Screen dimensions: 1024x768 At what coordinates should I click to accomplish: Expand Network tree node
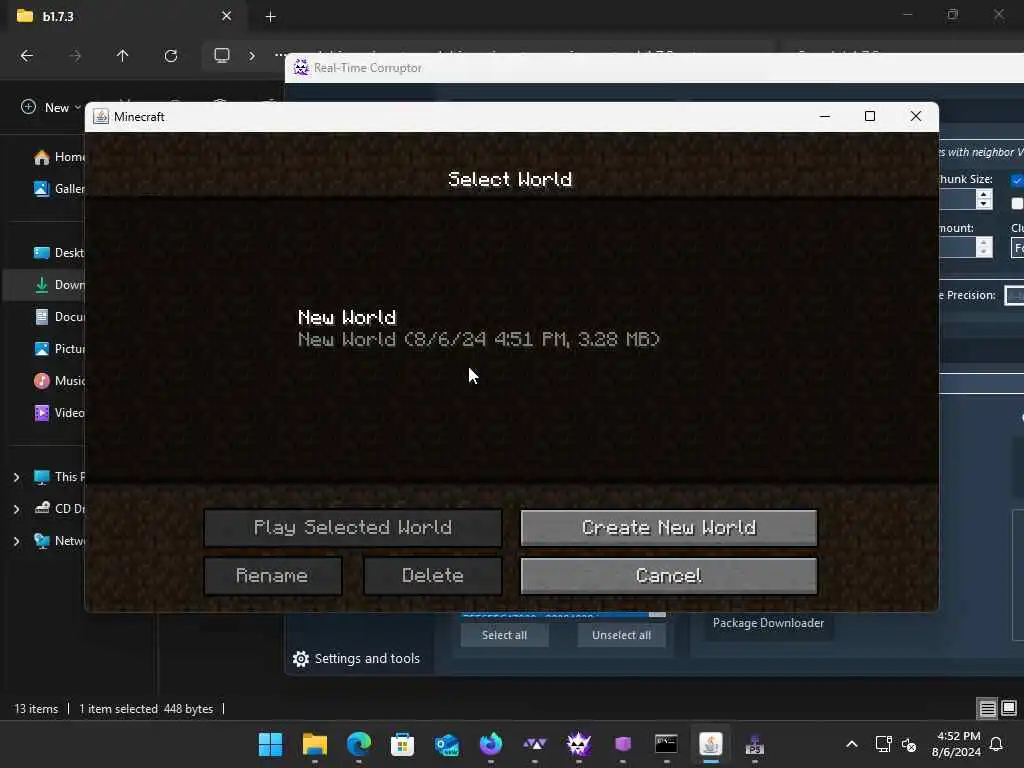(x=16, y=541)
